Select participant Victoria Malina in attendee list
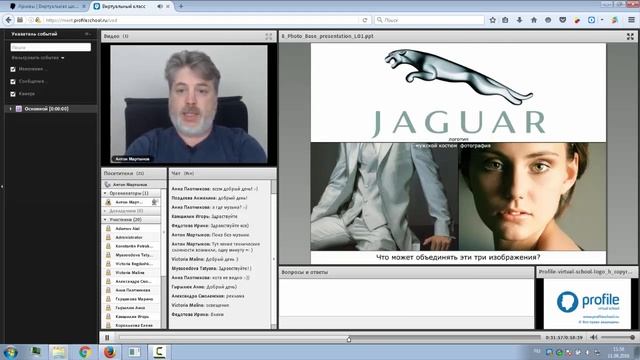Image resolution: width=640 pixels, height=360 pixels. point(131,272)
